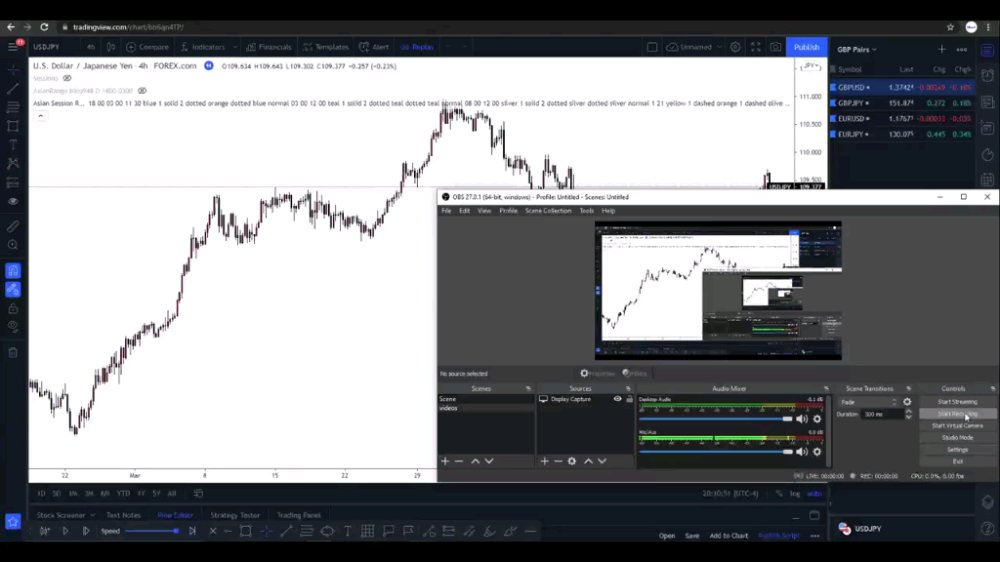Jump to real-time in replay bar
The width and height of the screenshot is (1000, 562).
[x=192, y=531]
